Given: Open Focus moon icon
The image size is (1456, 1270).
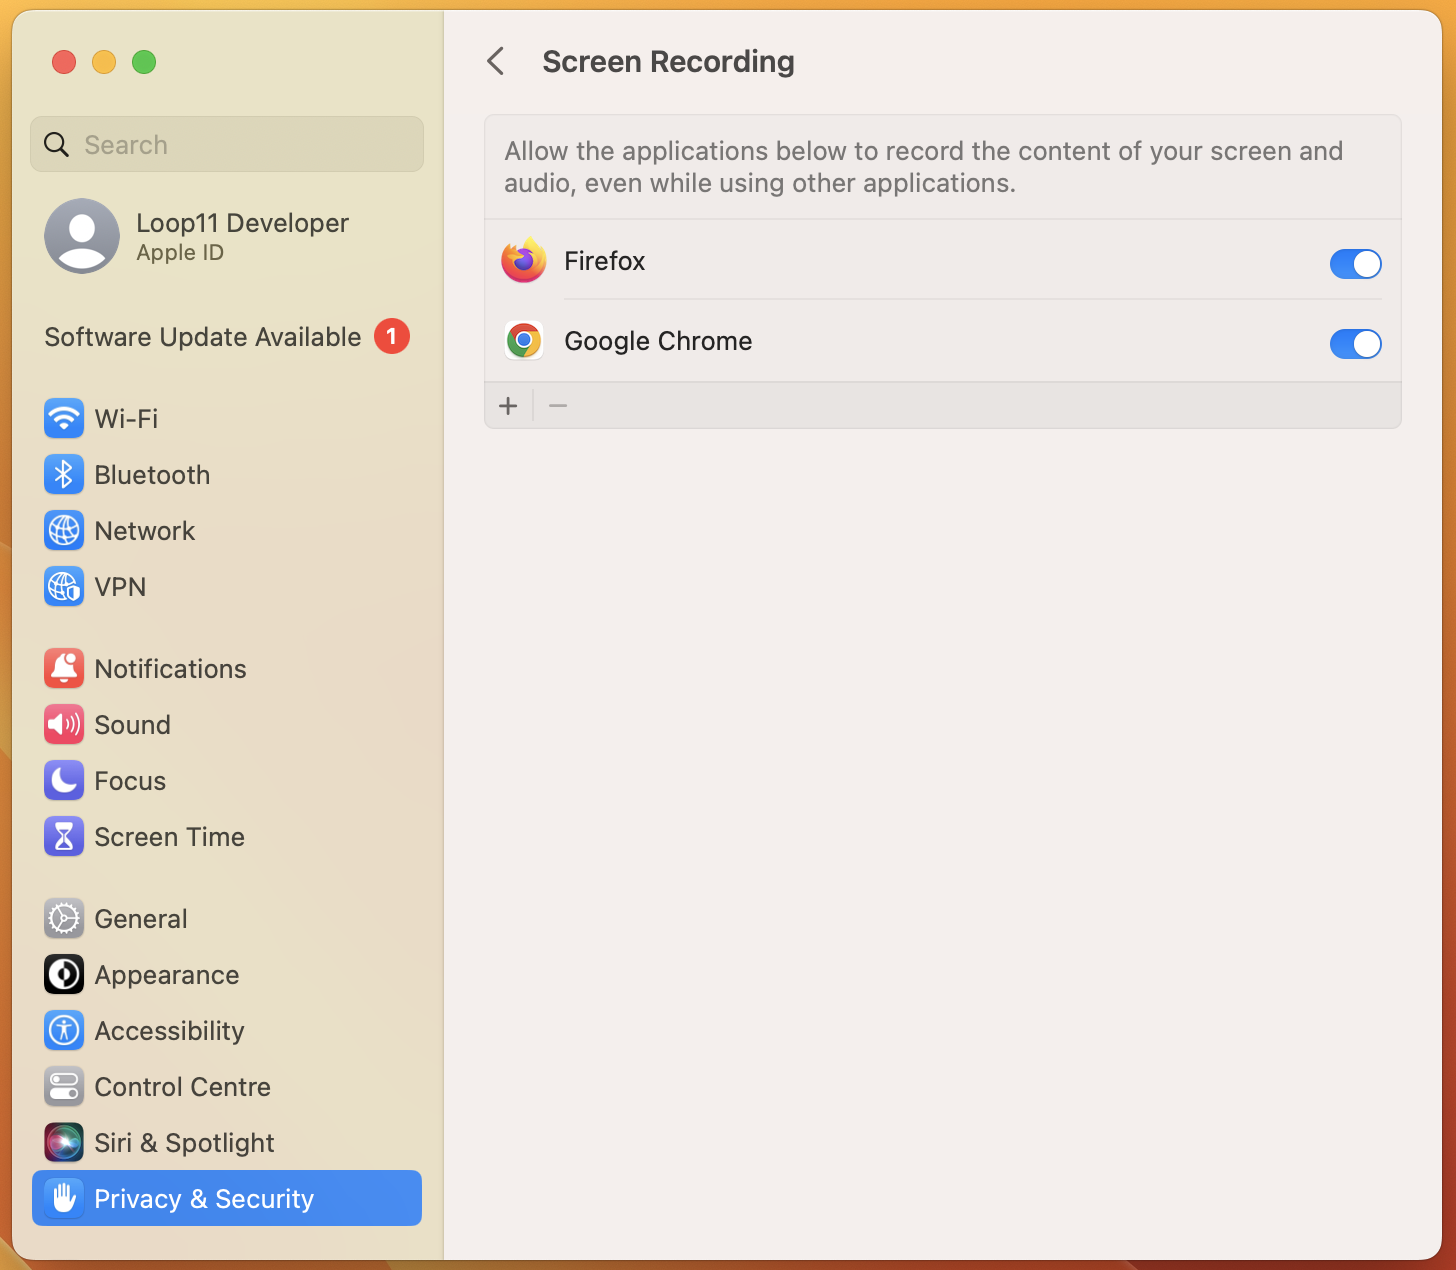Looking at the screenshot, I should click(64, 780).
